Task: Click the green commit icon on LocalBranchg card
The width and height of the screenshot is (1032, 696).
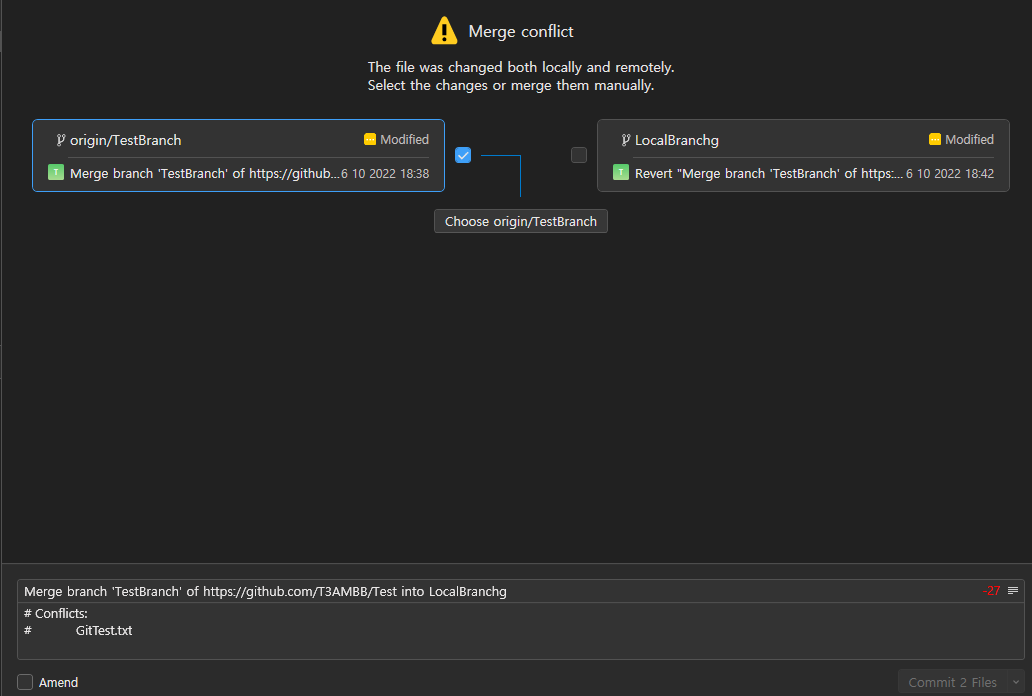Action: pyautogui.click(x=619, y=173)
